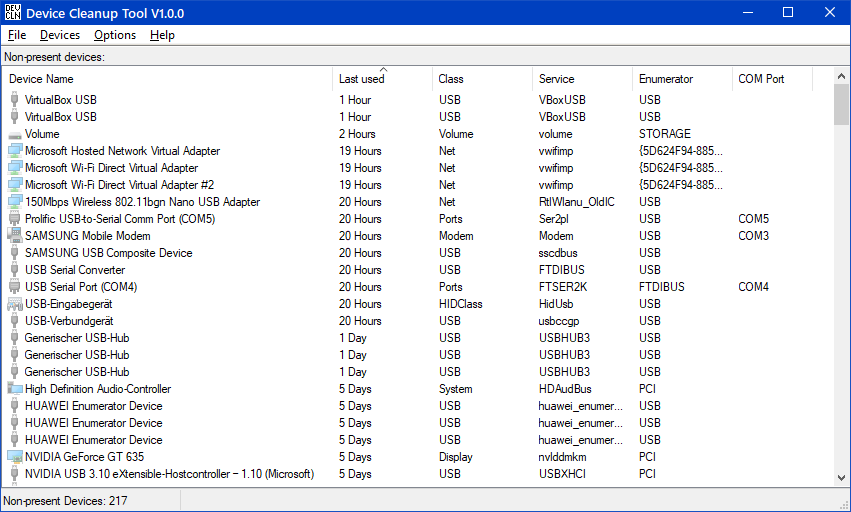Open the File menu
The image size is (851, 512).
pyautogui.click(x=17, y=35)
